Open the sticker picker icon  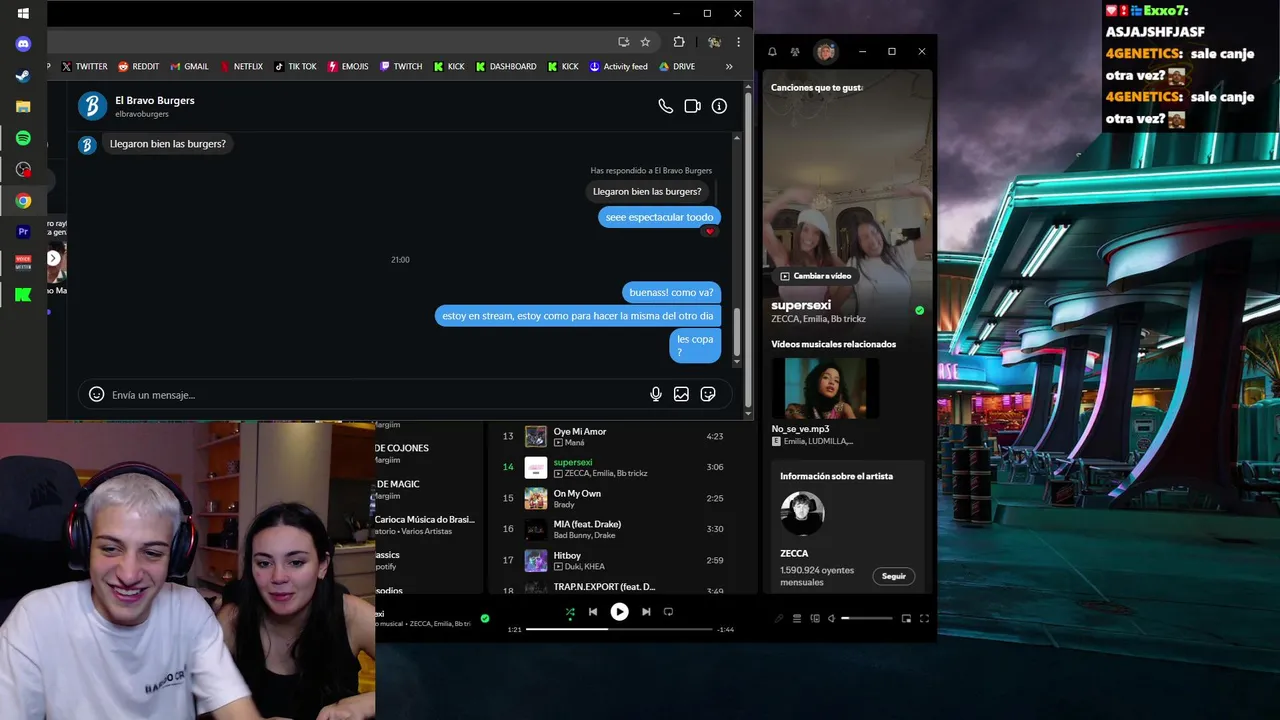pyautogui.click(x=708, y=394)
